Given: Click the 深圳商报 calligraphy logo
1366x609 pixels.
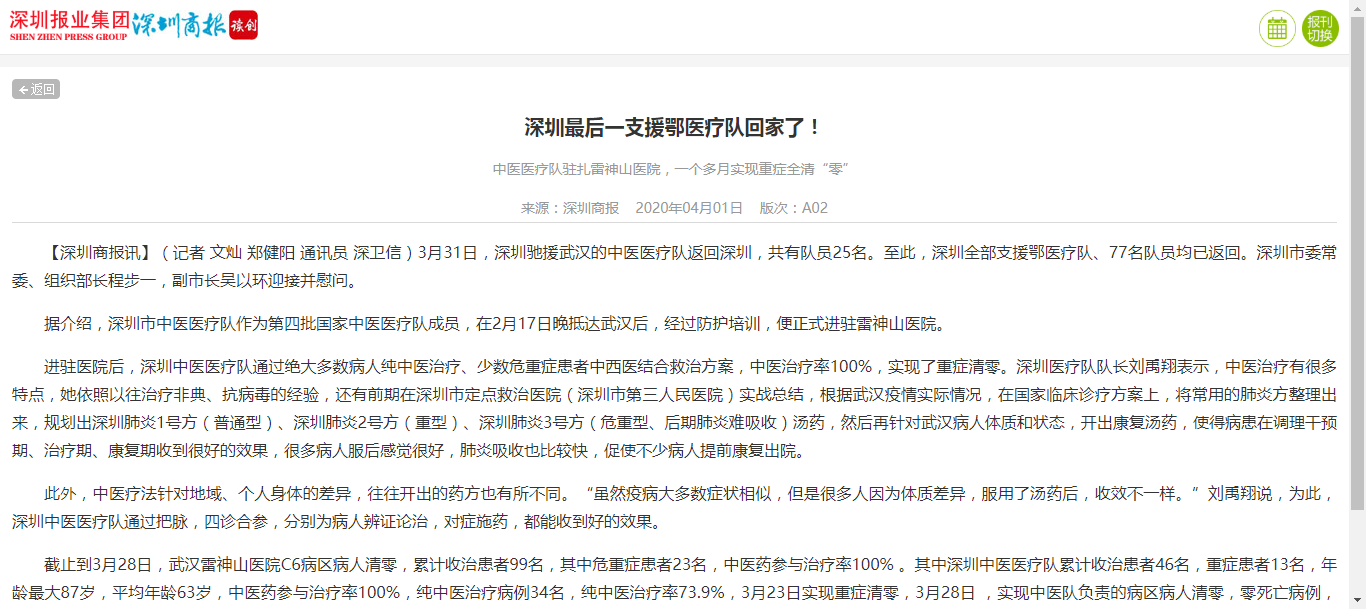Looking at the screenshot, I should pos(179,25).
